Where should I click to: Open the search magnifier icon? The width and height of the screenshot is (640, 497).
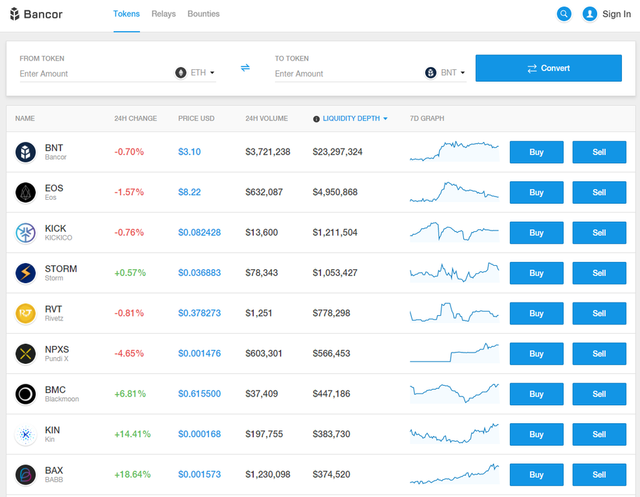click(x=564, y=14)
